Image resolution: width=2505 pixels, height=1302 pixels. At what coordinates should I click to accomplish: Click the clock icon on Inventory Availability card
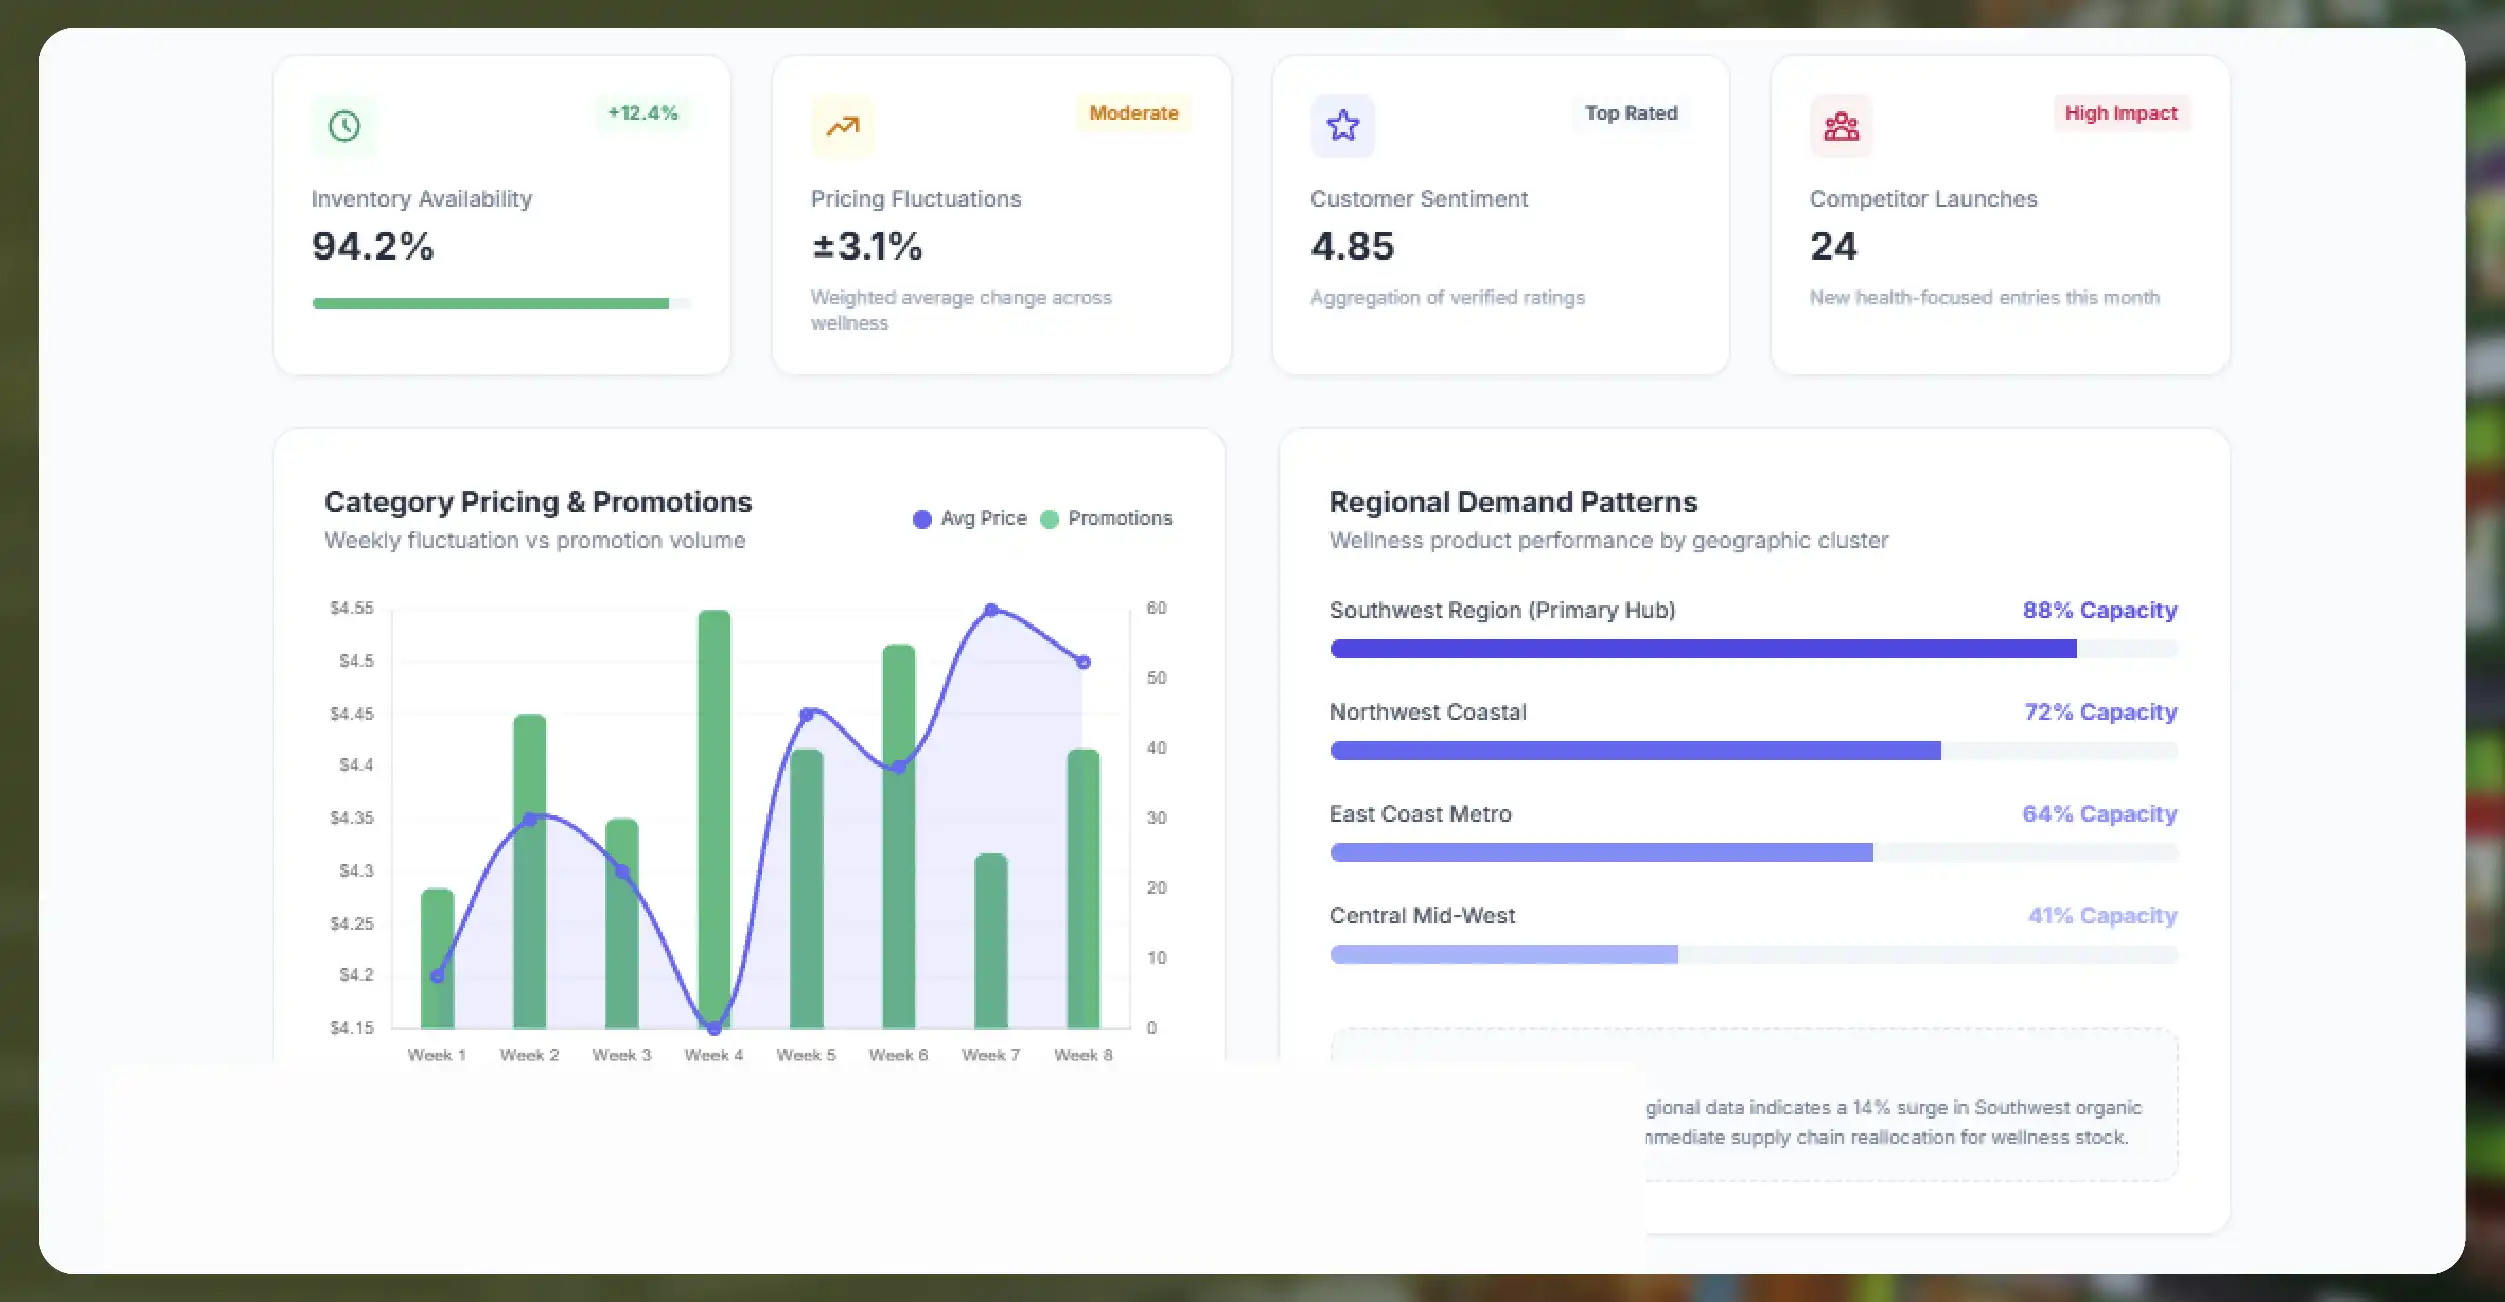pyautogui.click(x=344, y=126)
